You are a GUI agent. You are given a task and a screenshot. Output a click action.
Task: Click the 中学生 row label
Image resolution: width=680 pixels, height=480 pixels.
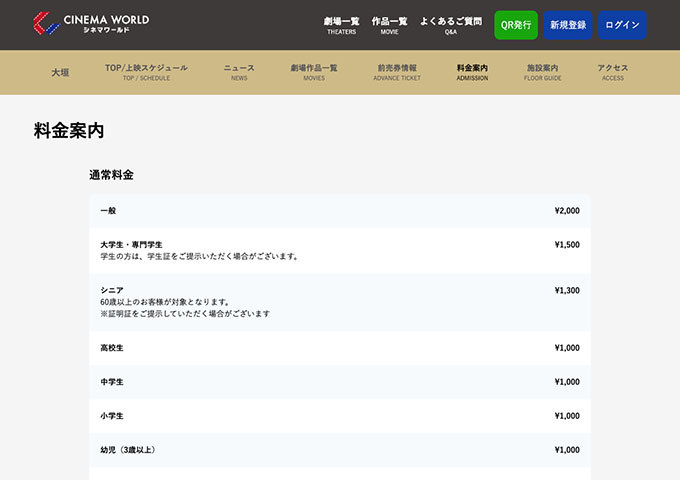pyautogui.click(x=112, y=382)
